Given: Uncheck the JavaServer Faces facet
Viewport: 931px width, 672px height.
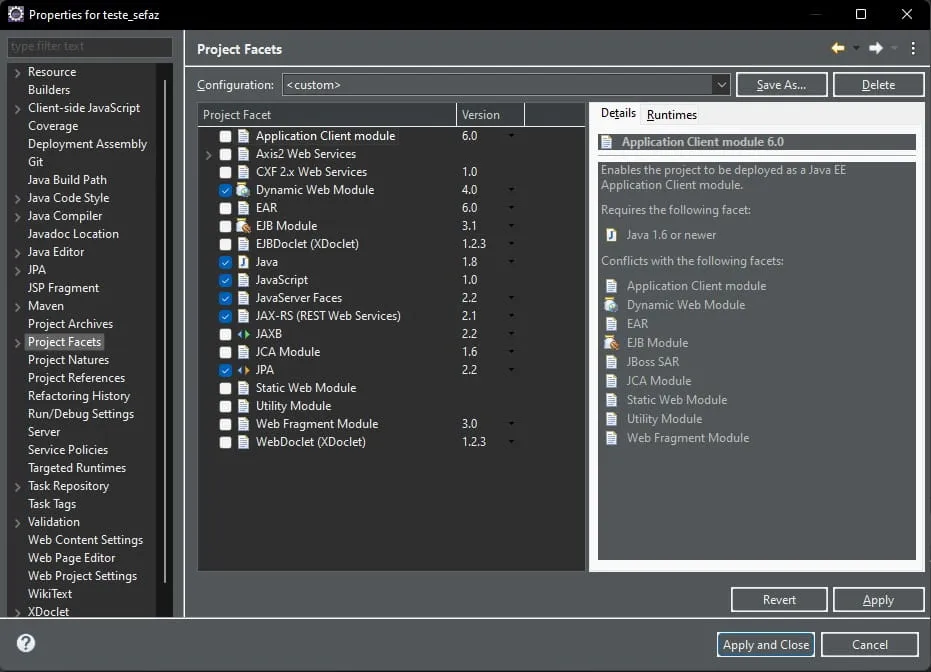Looking at the screenshot, I should click(x=225, y=298).
